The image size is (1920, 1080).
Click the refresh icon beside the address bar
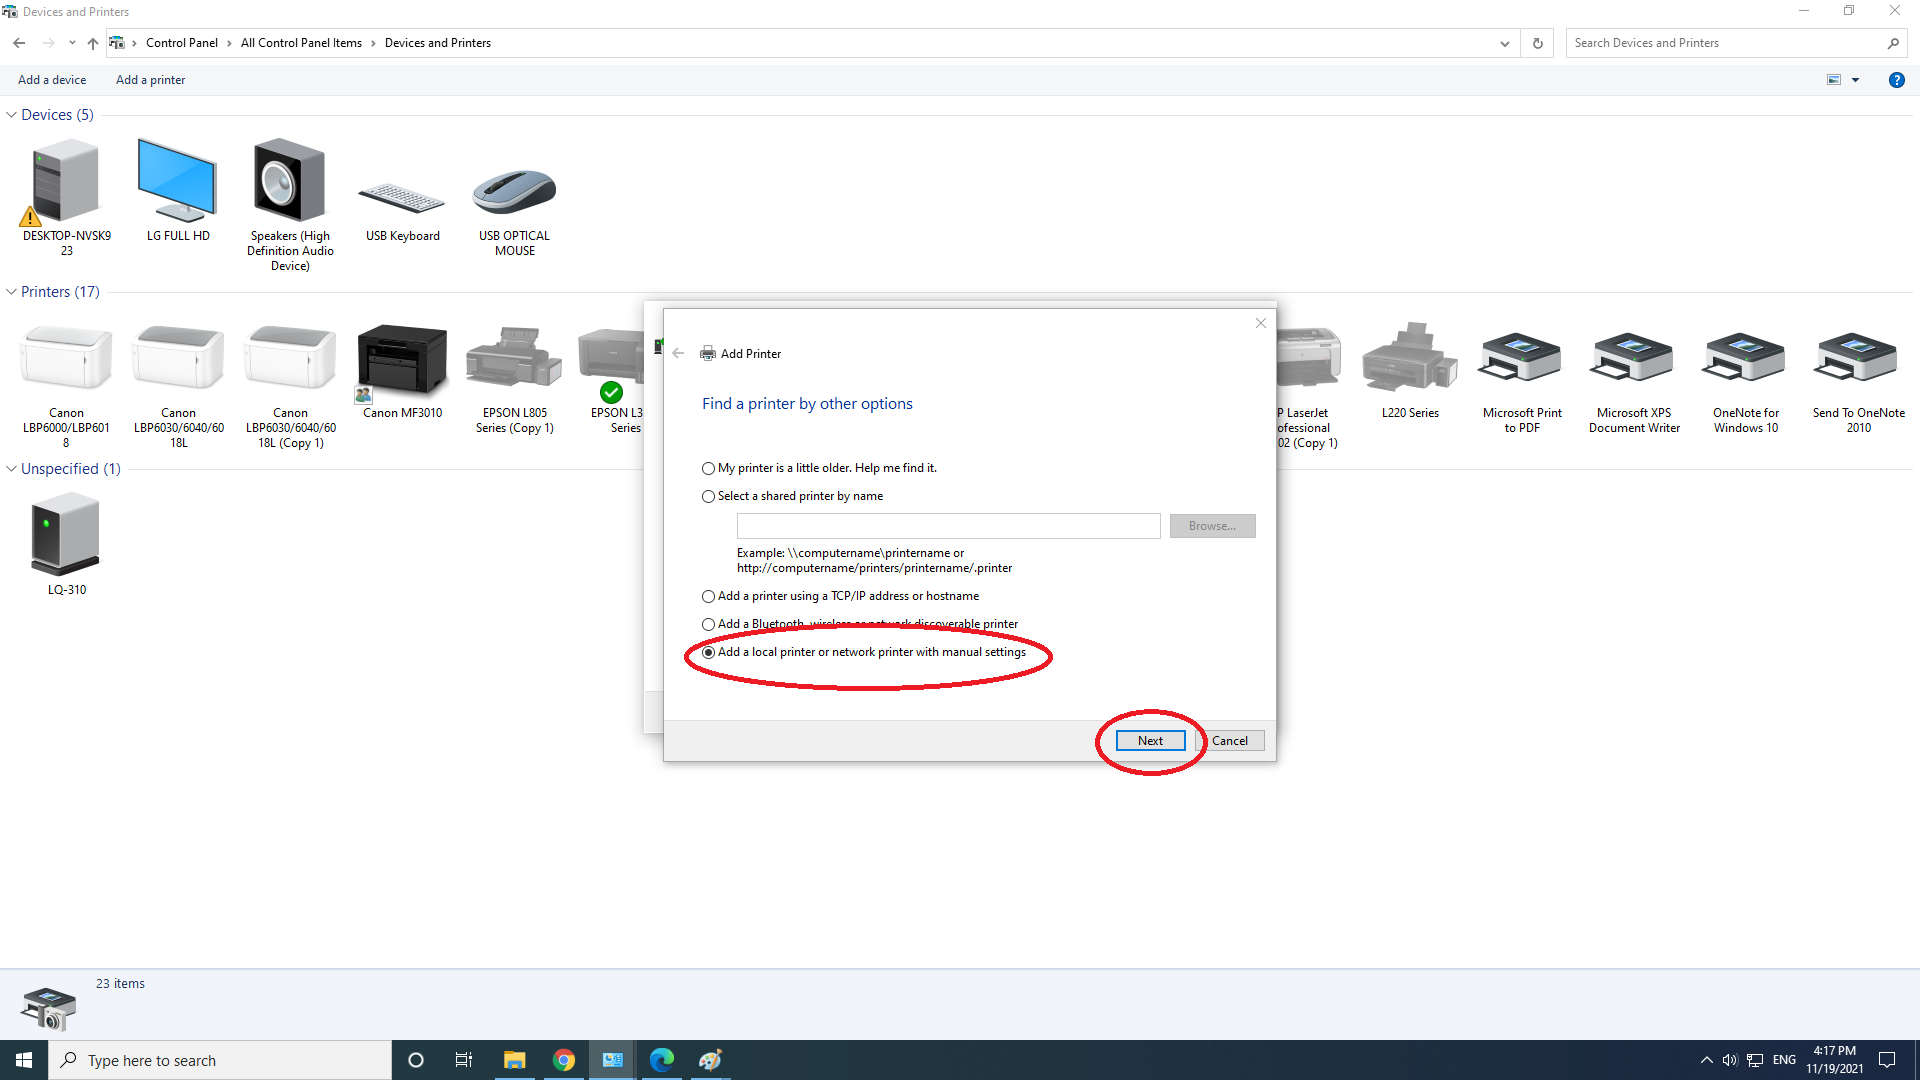[x=1538, y=43]
